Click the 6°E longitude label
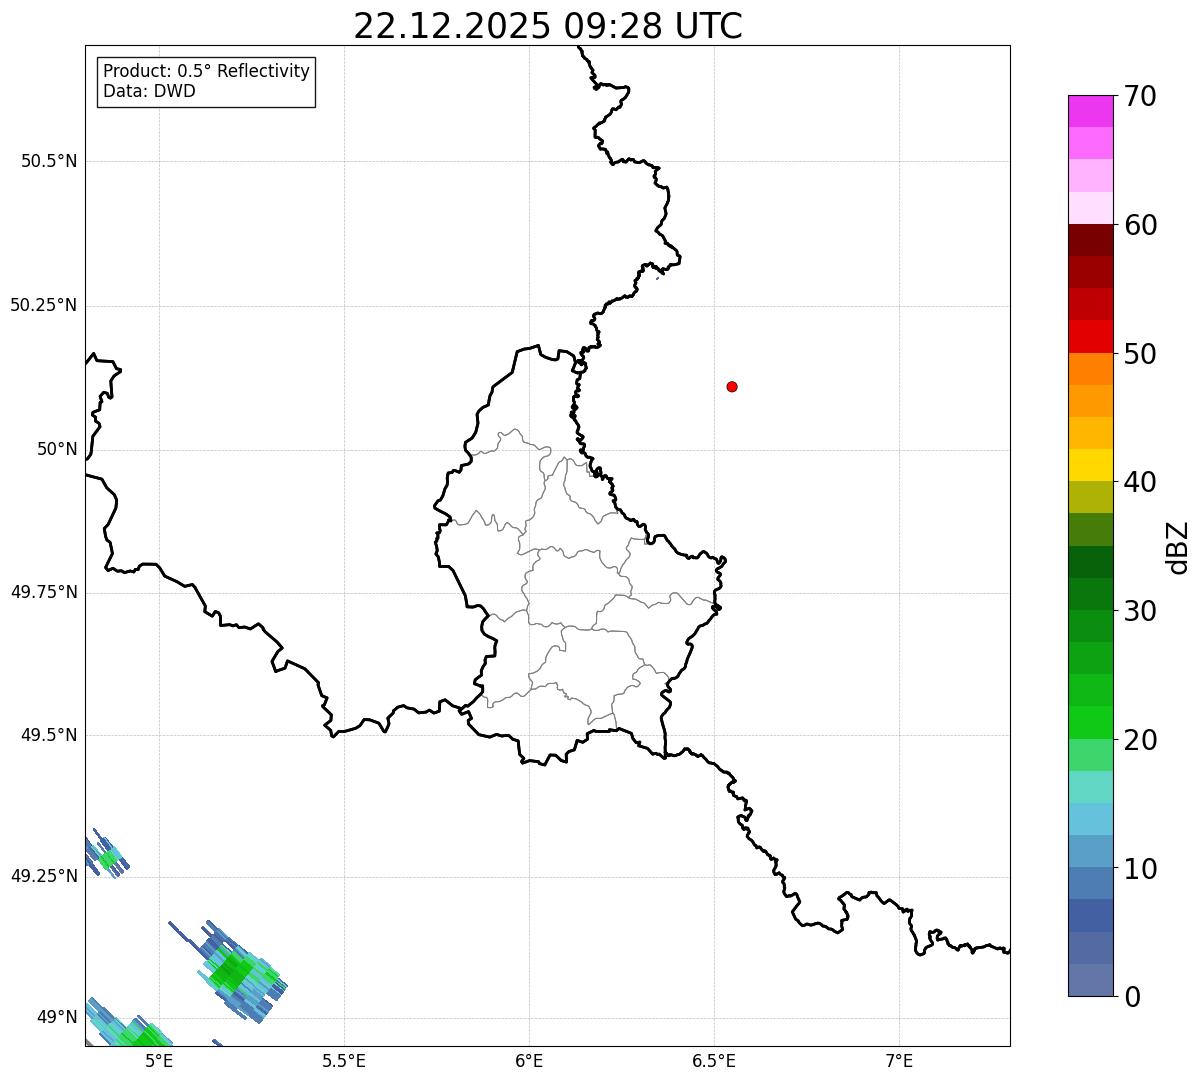 tap(529, 1060)
